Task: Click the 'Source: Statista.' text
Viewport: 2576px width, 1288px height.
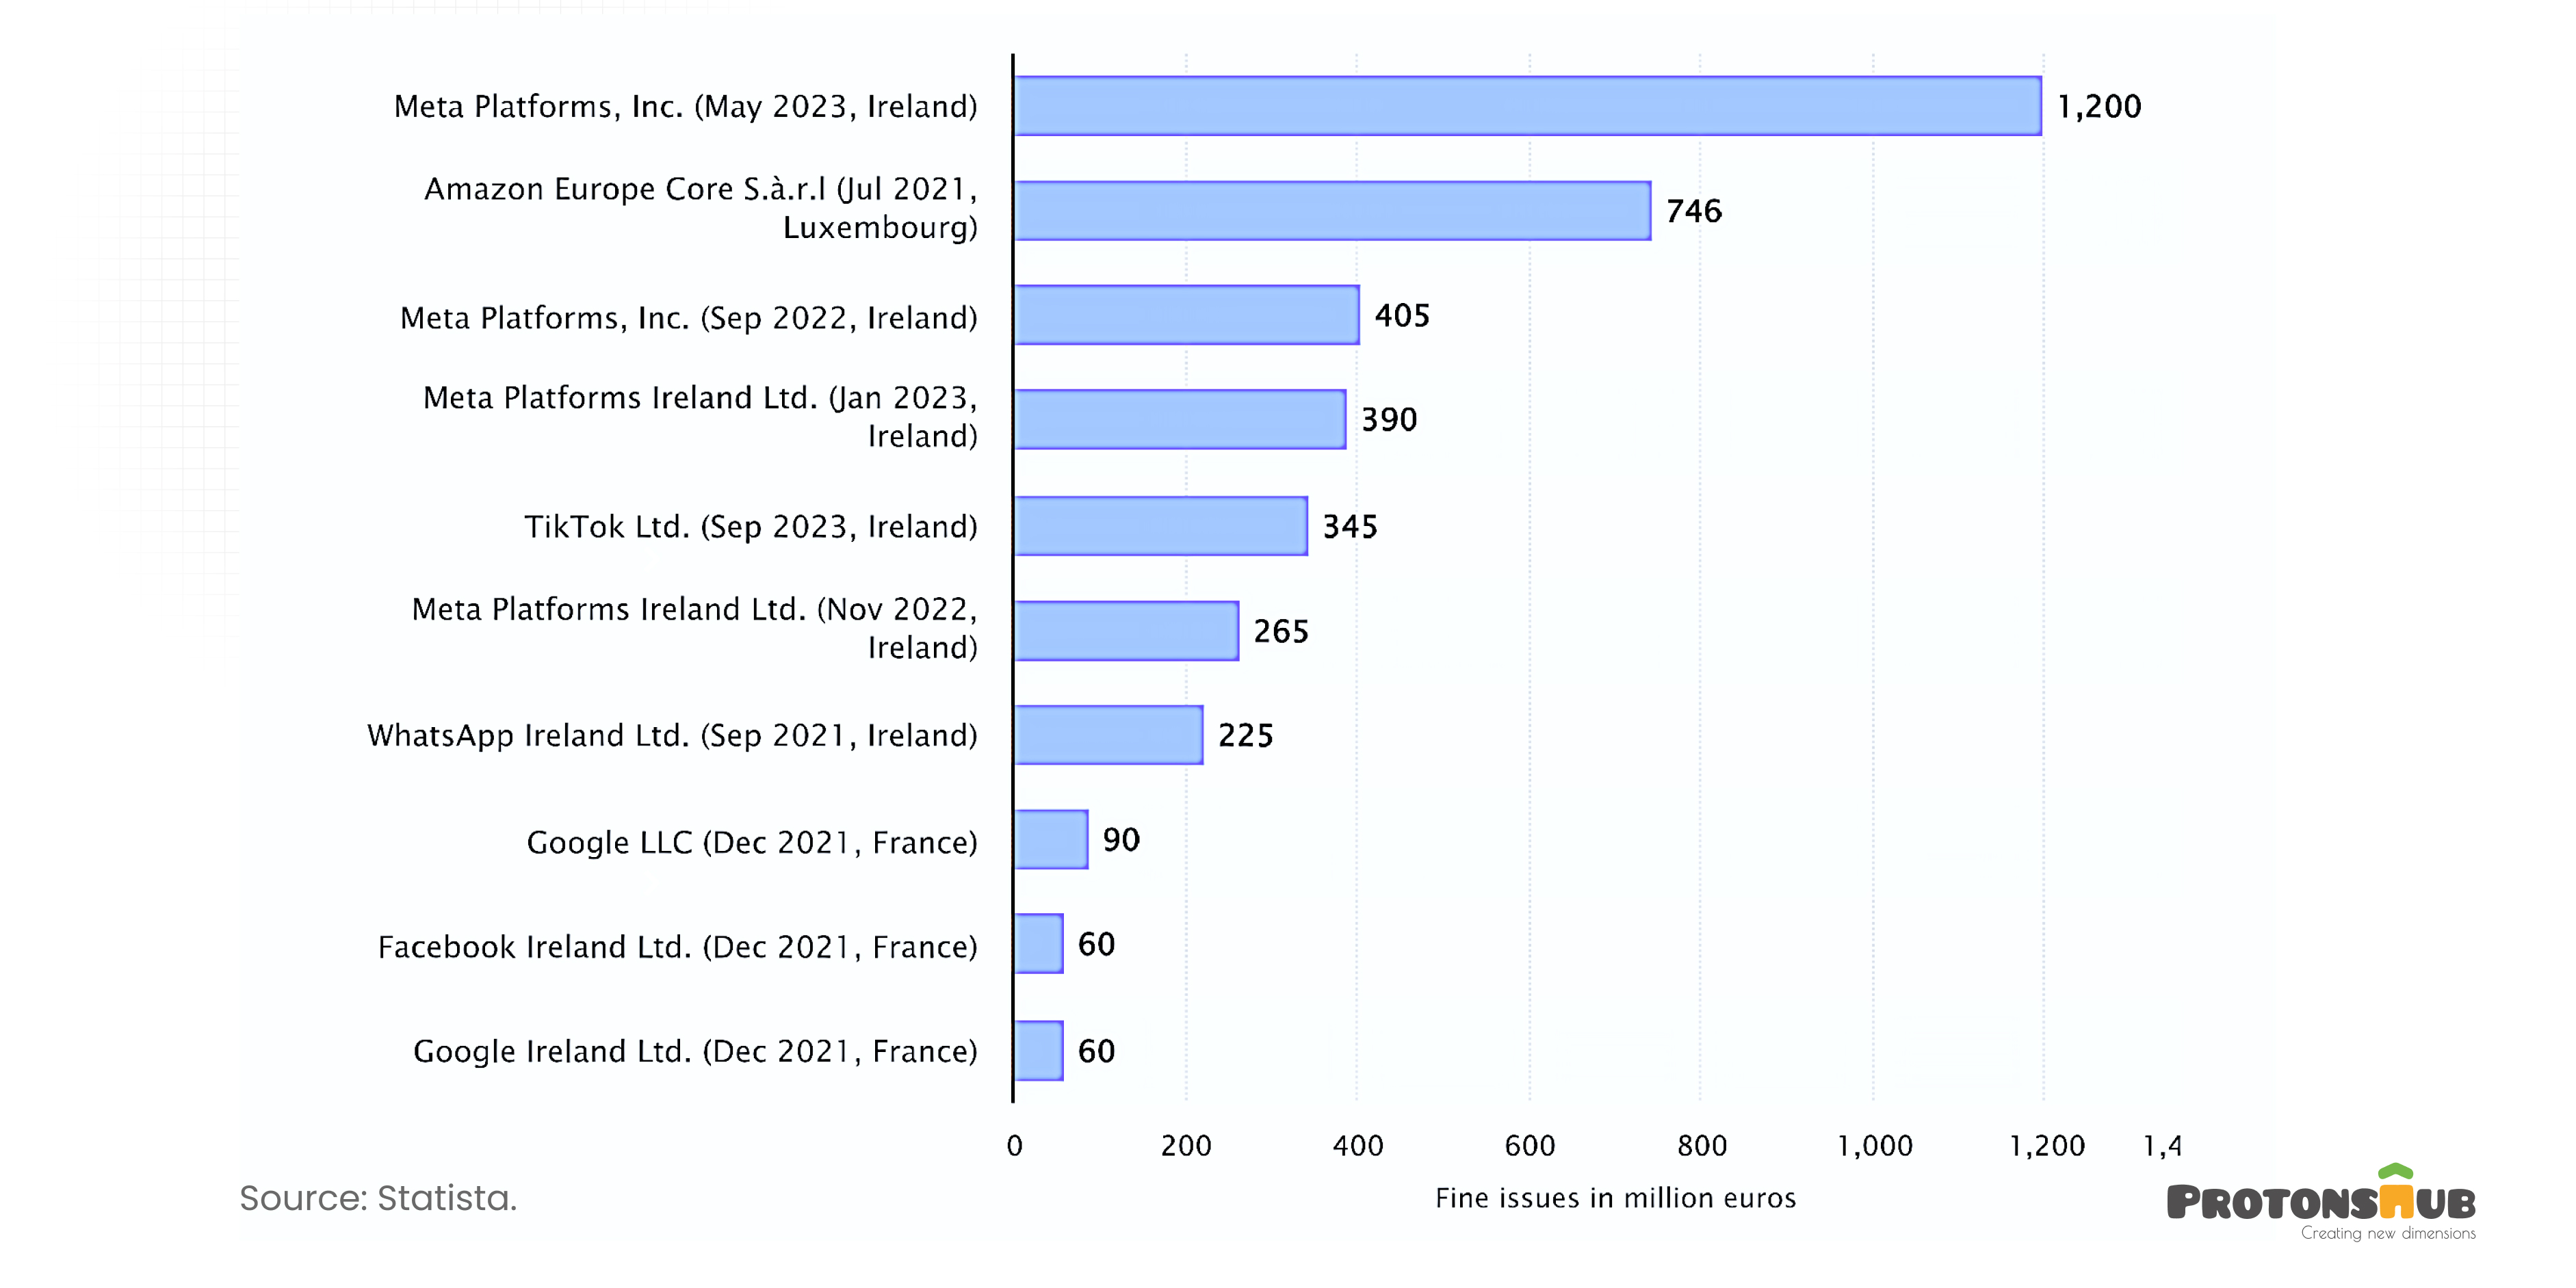Action: pyautogui.click(x=378, y=1198)
